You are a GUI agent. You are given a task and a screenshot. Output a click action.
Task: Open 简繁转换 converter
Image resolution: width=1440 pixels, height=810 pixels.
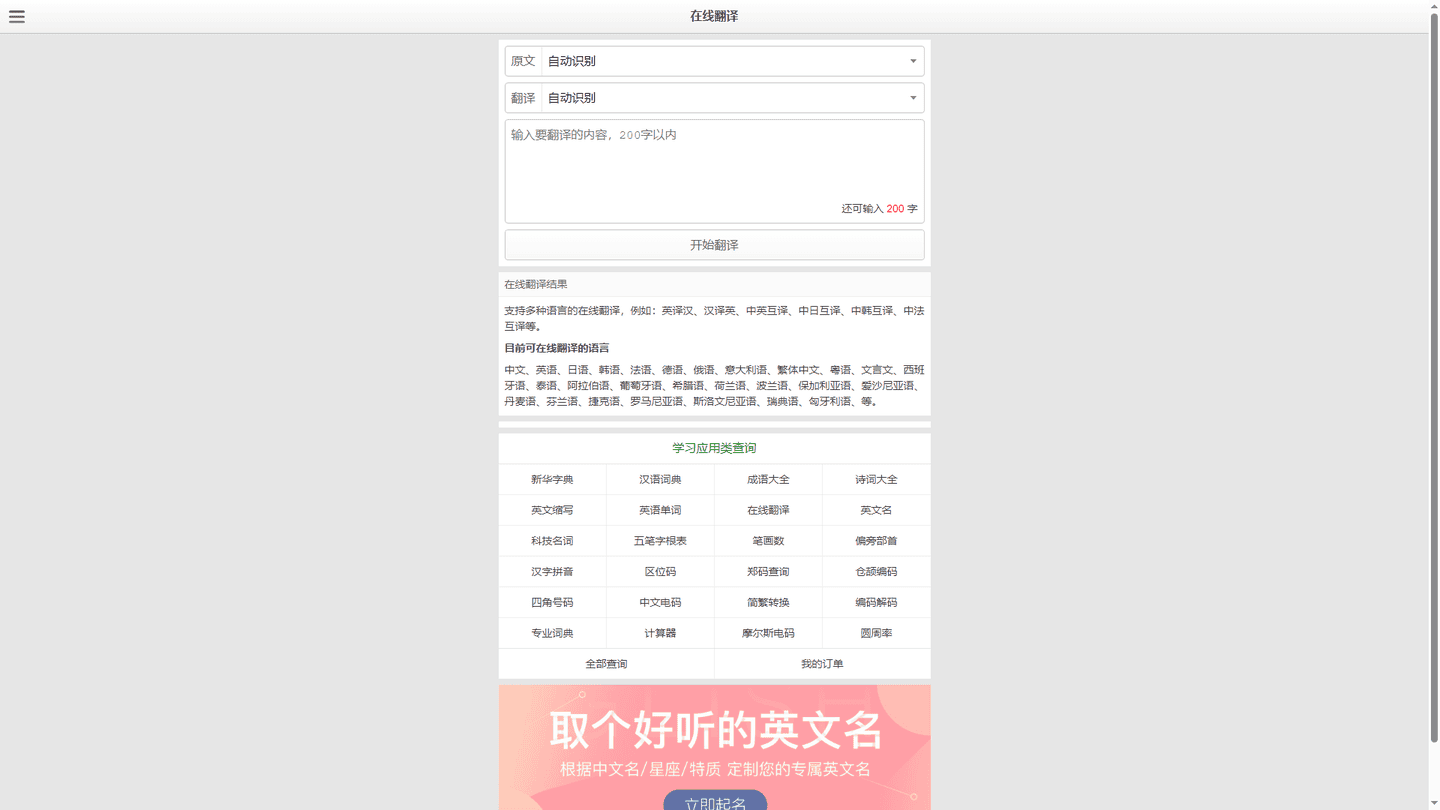768,603
